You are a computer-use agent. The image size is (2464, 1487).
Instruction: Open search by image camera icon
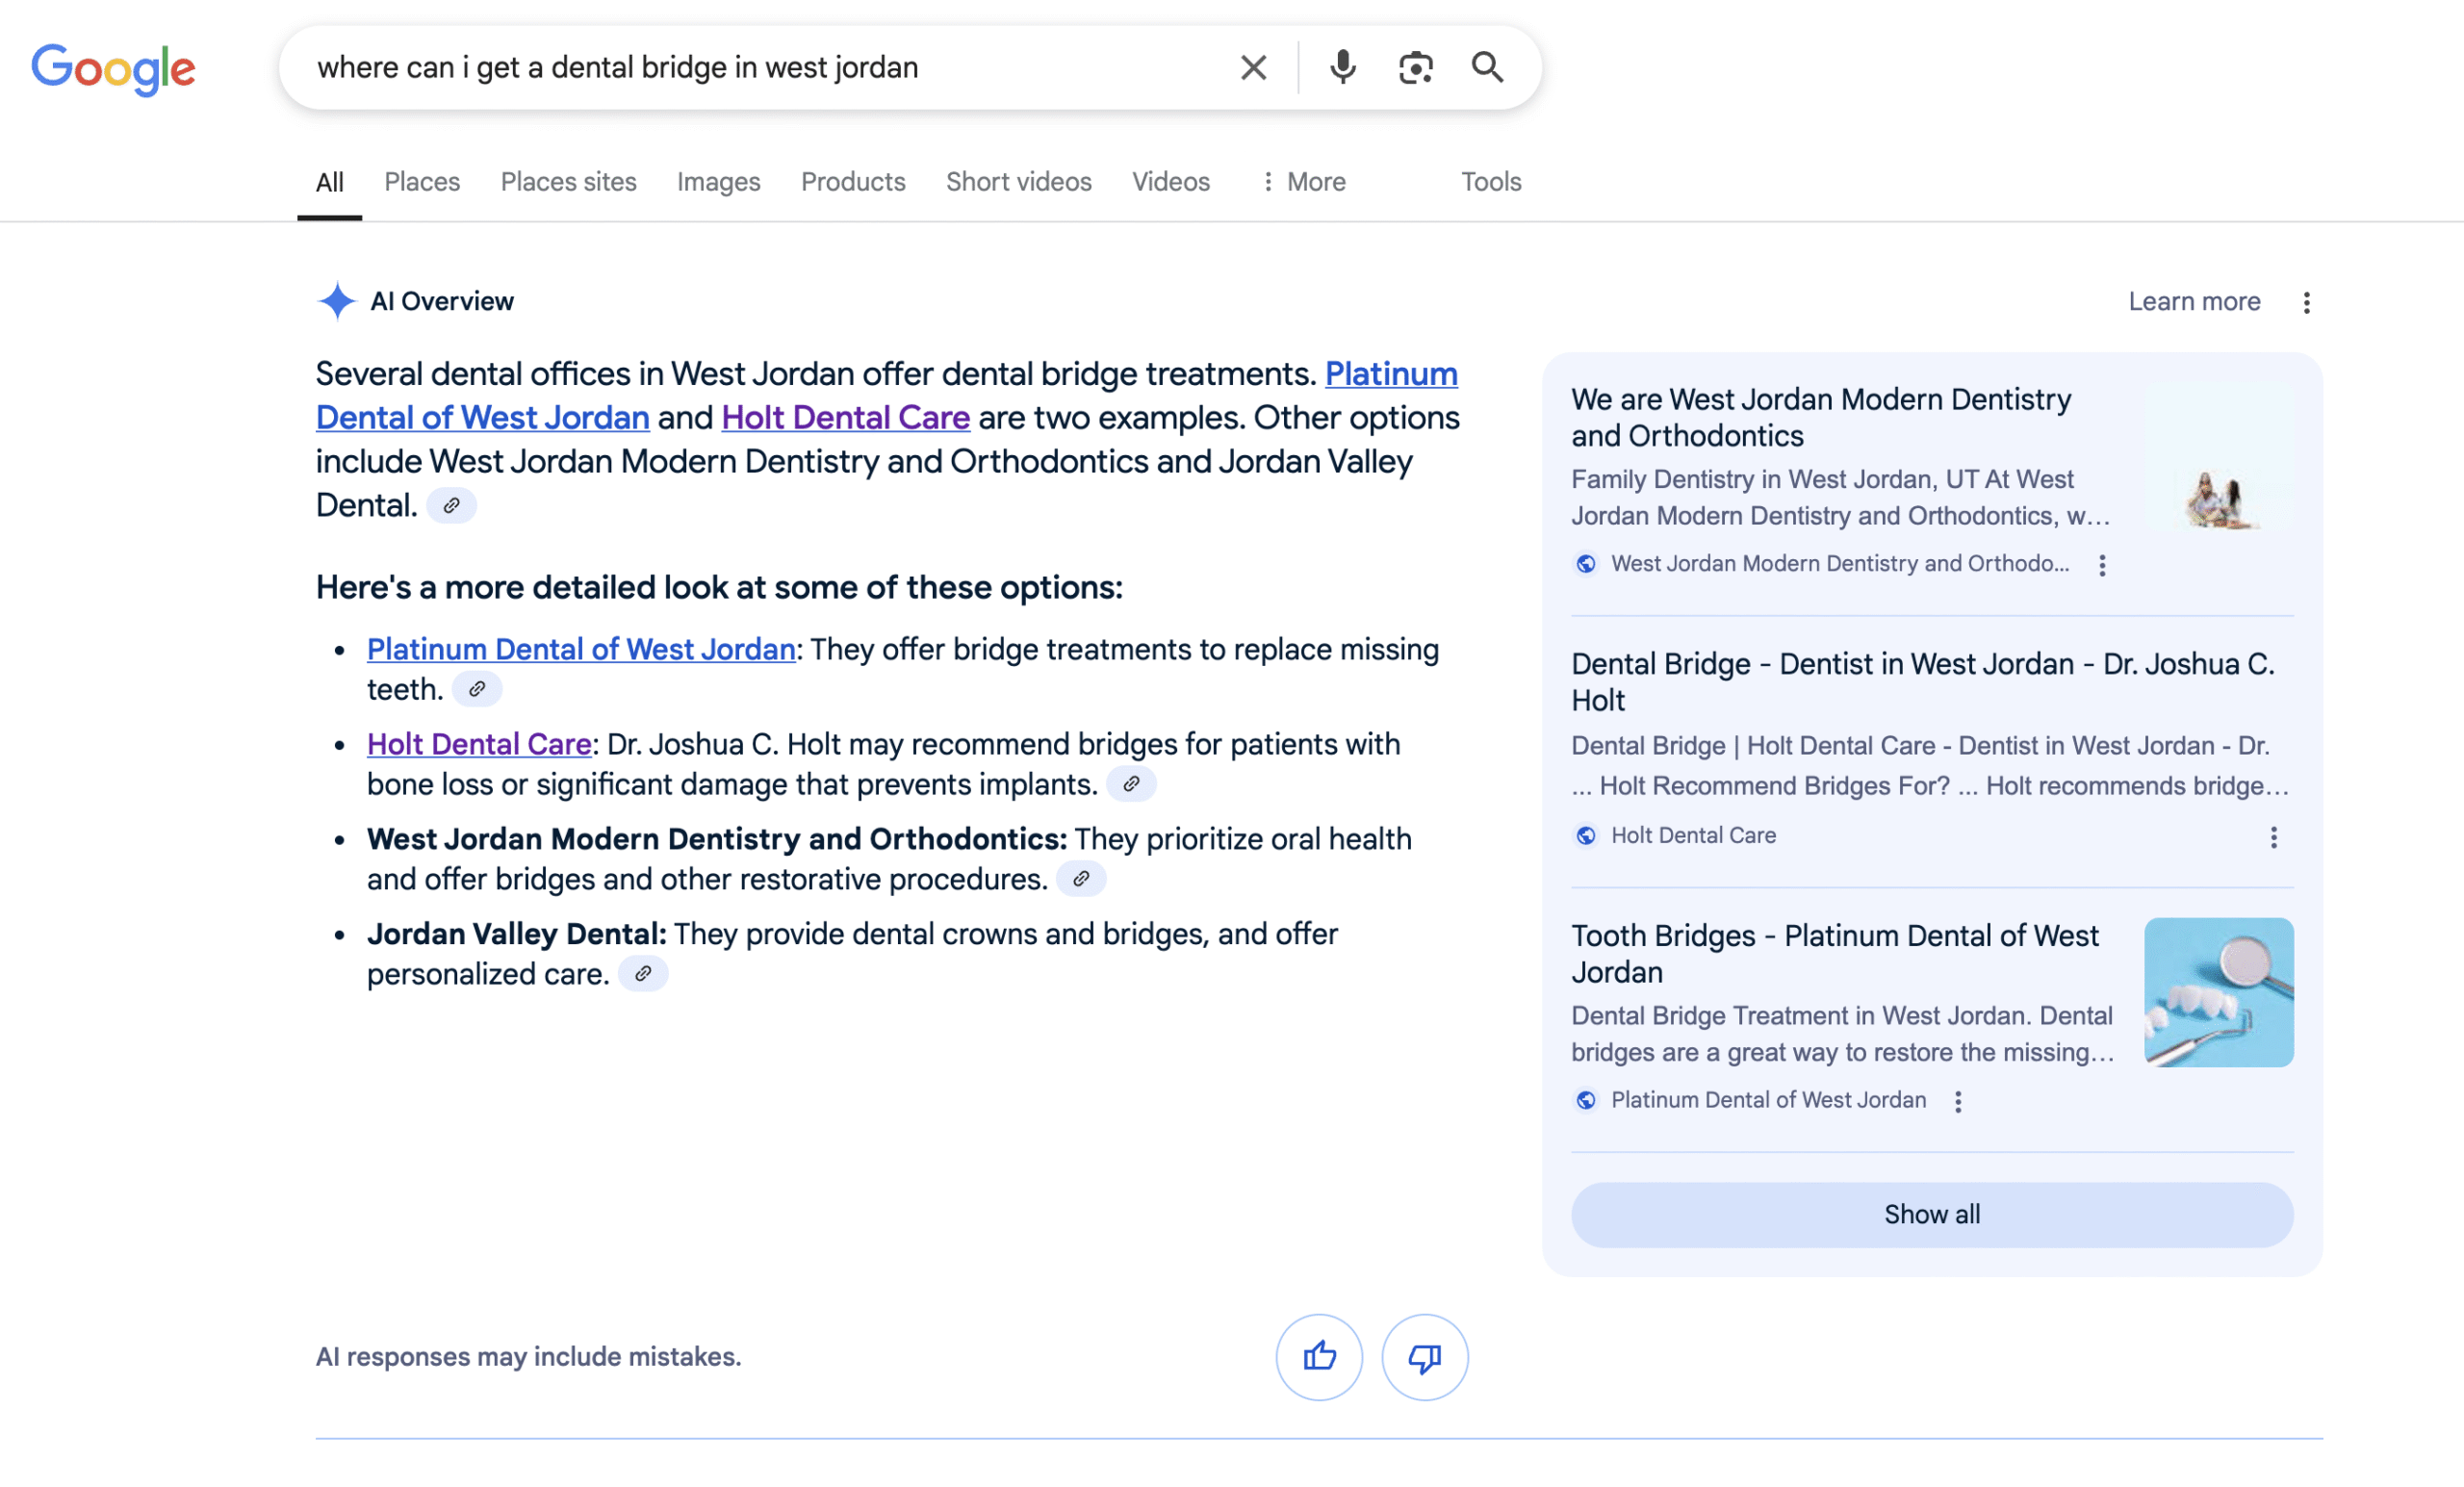click(x=1415, y=67)
